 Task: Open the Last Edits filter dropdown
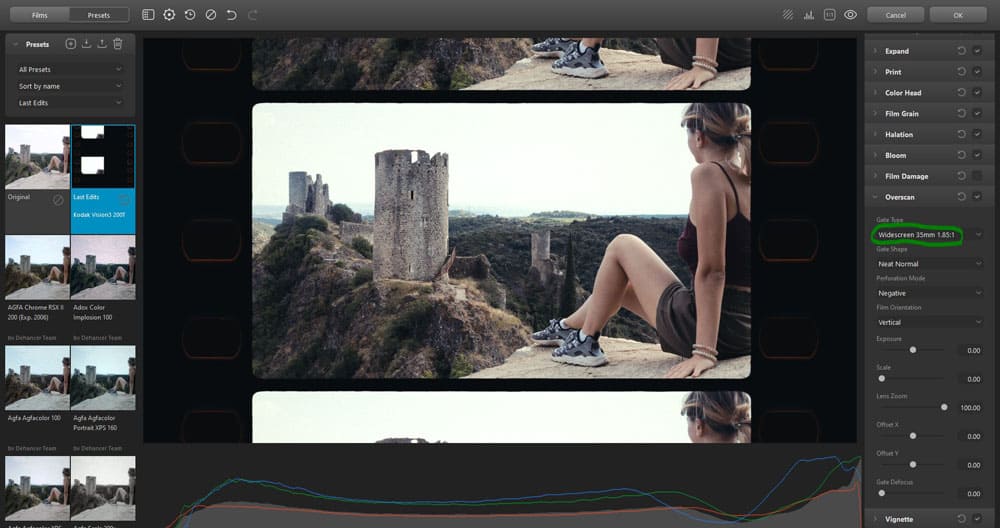70,103
